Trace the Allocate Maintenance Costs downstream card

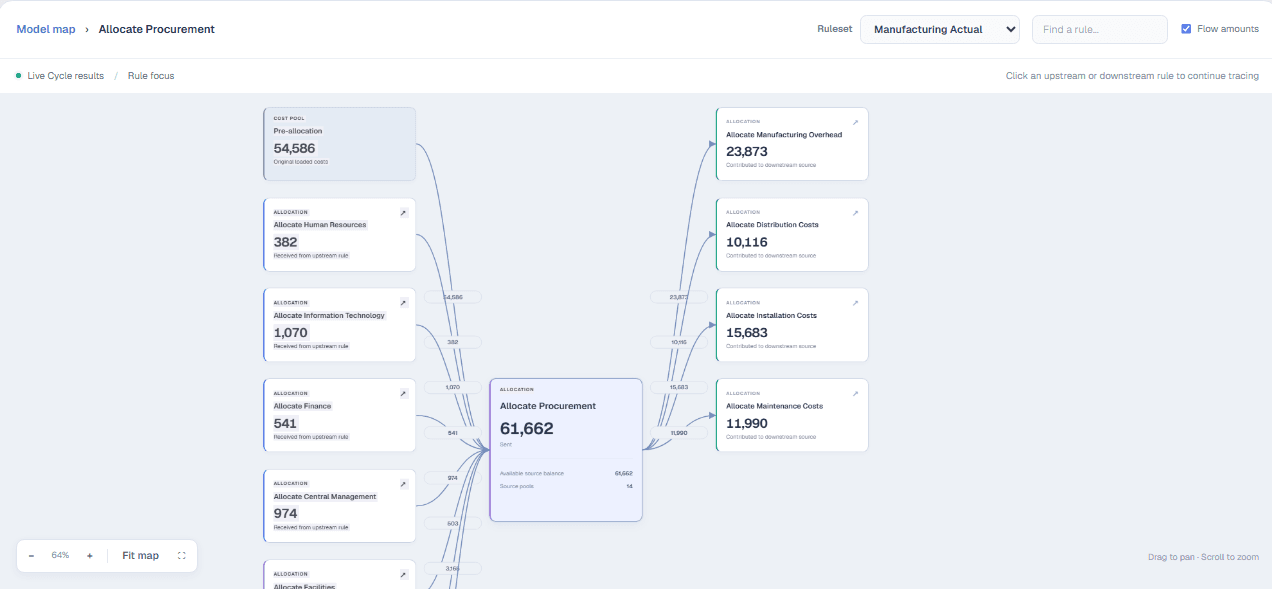click(x=792, y=416)
